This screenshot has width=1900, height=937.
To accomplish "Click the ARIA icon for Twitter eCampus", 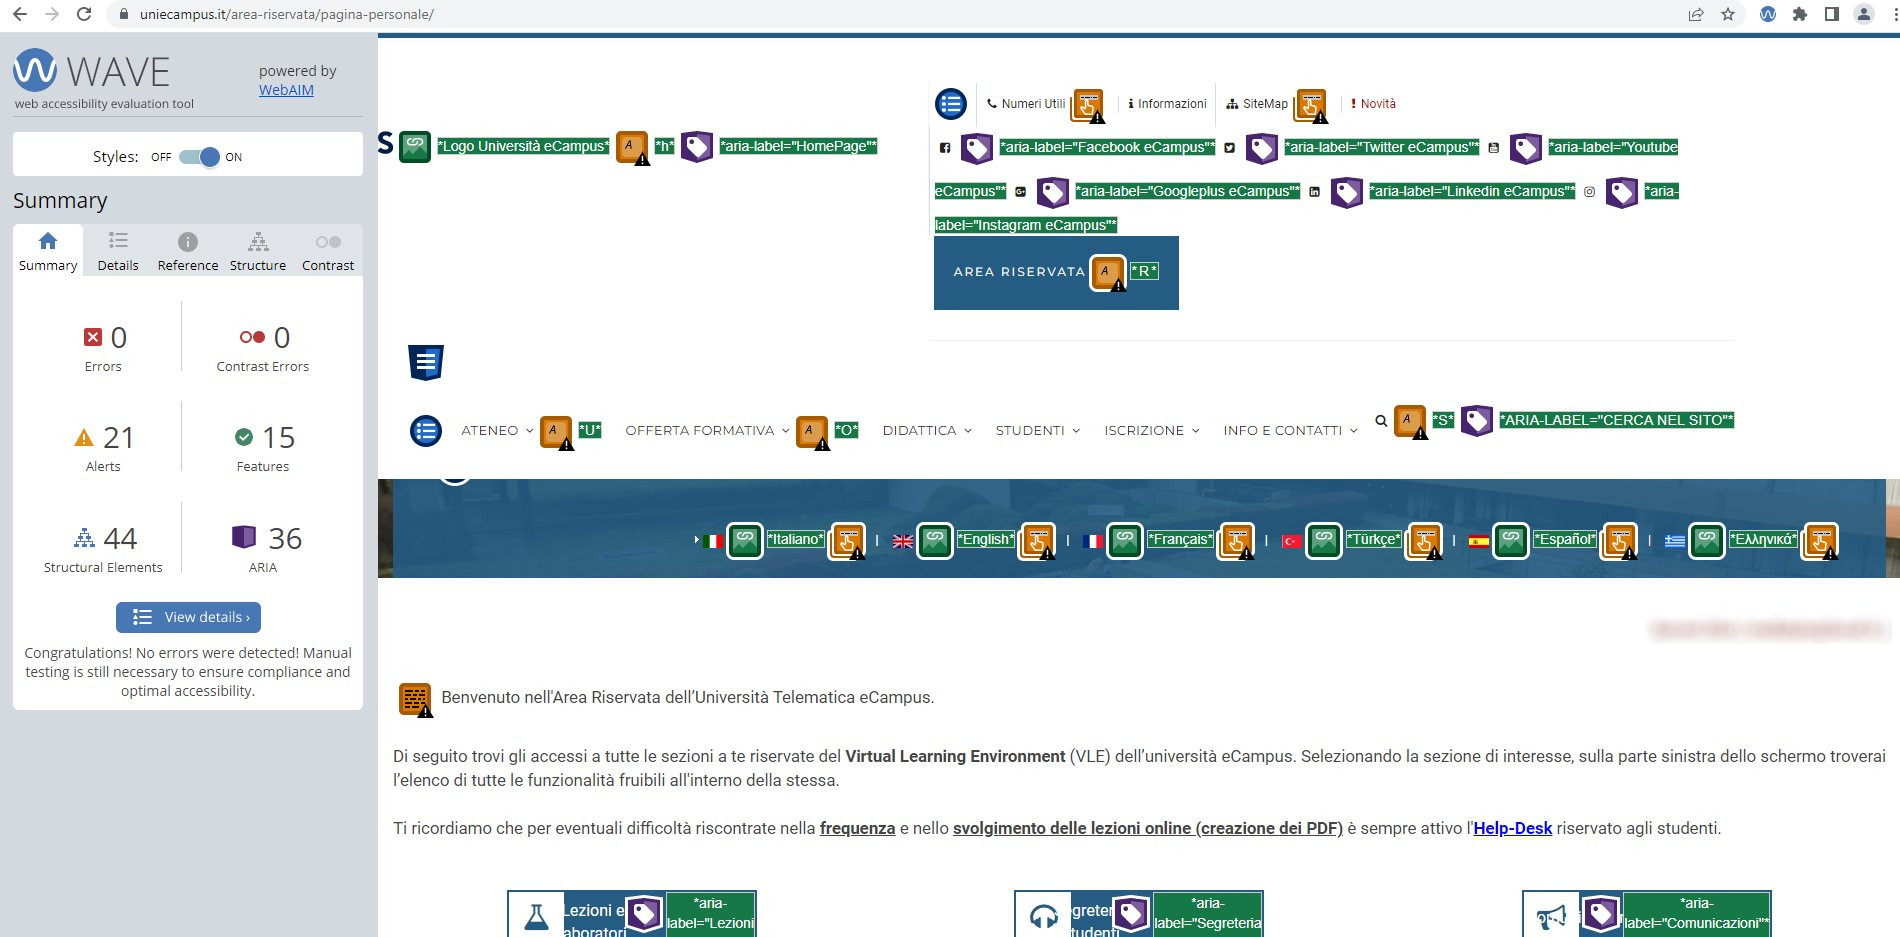I will pos(1262,148).
